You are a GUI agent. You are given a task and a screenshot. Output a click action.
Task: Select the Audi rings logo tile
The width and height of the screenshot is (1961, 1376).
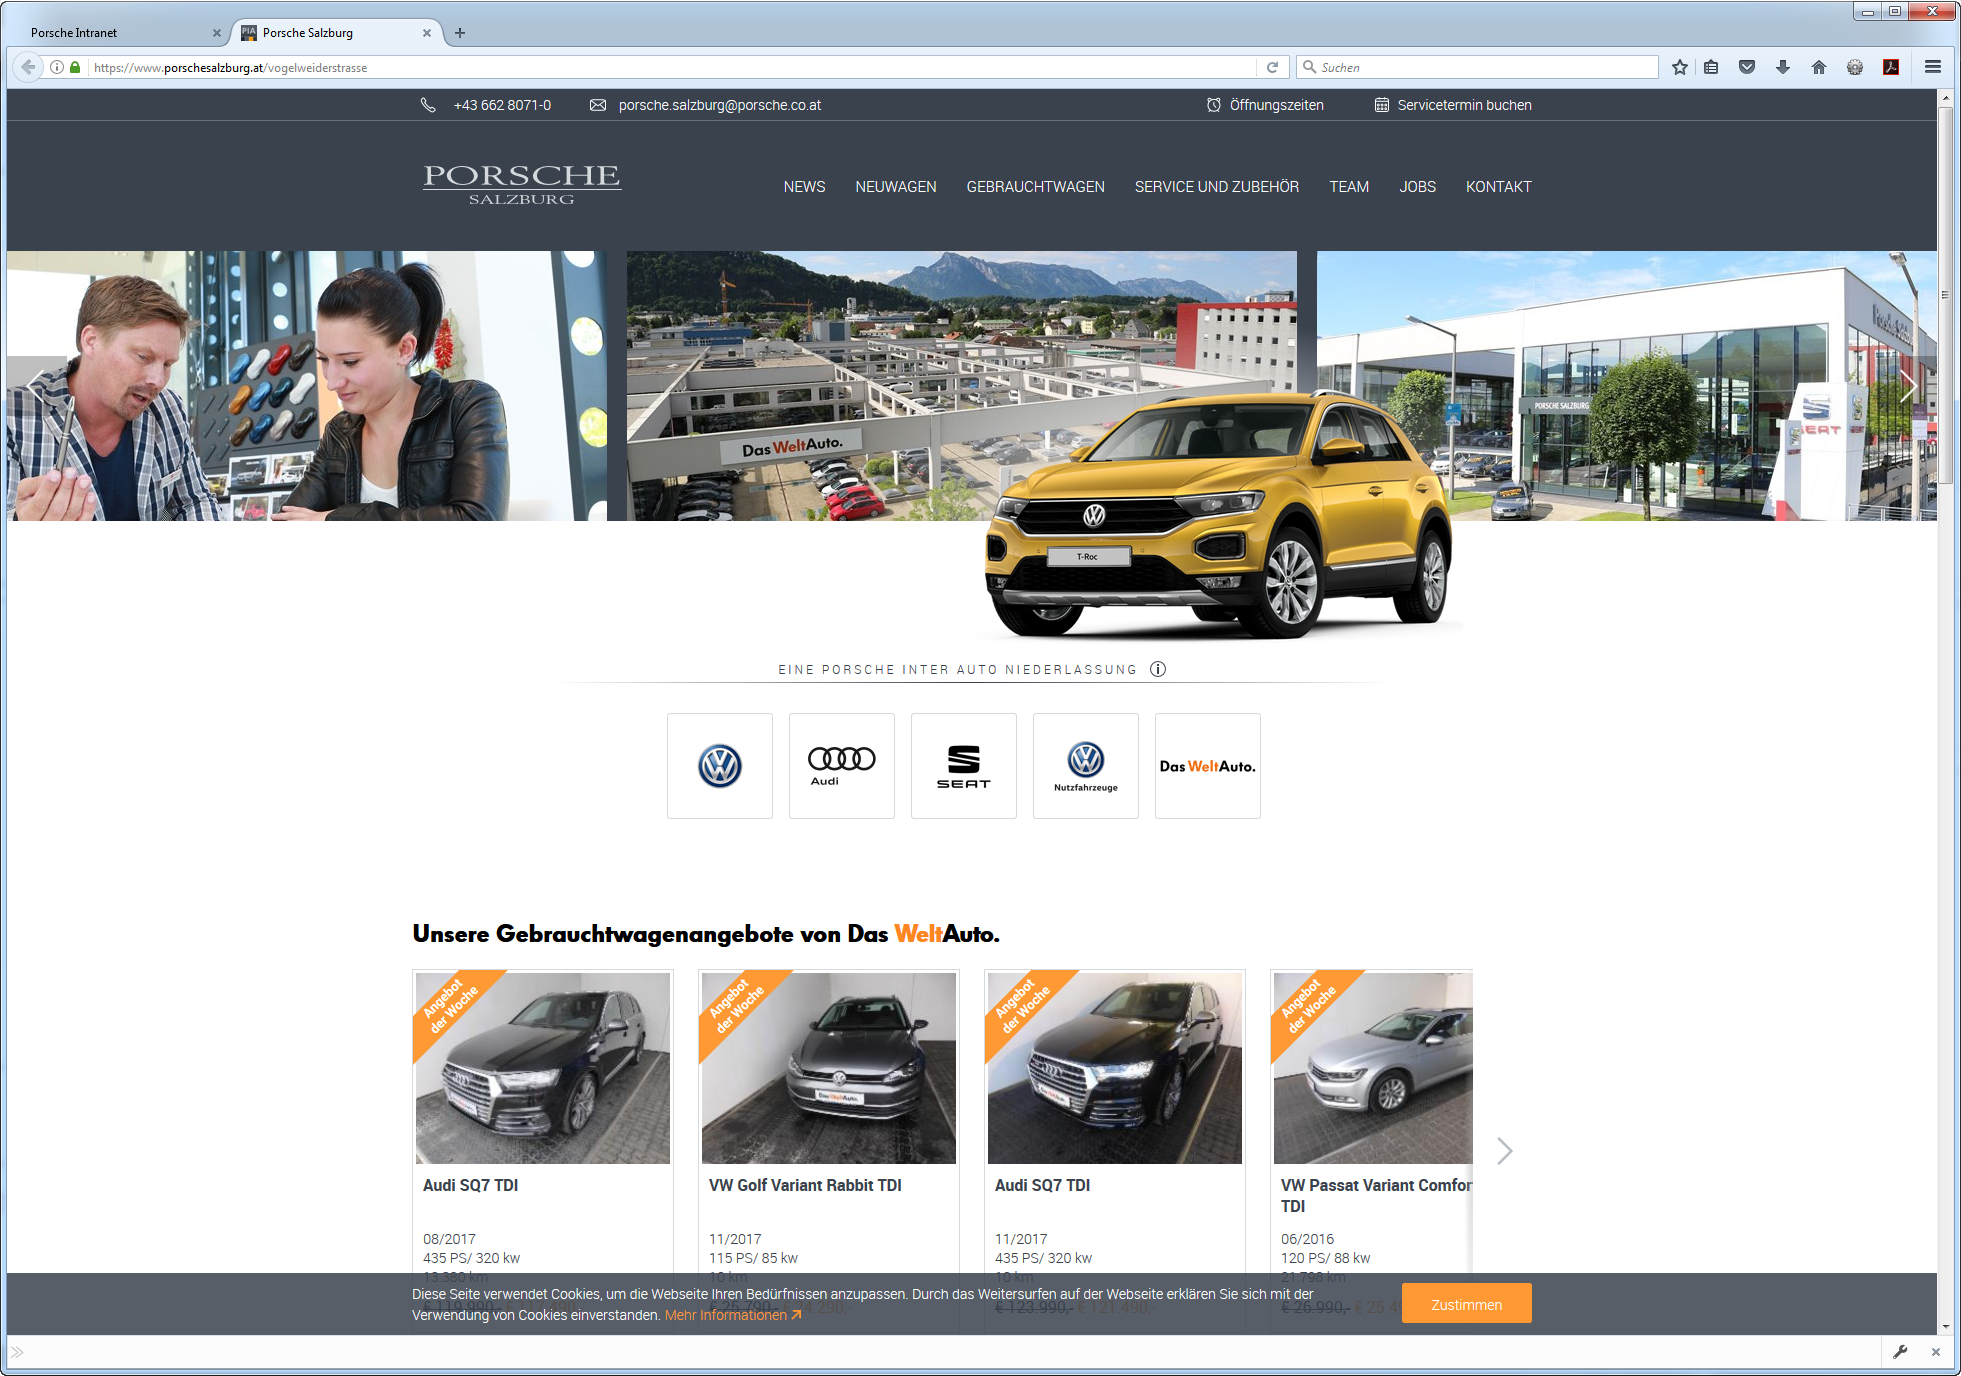coord(841,765)
